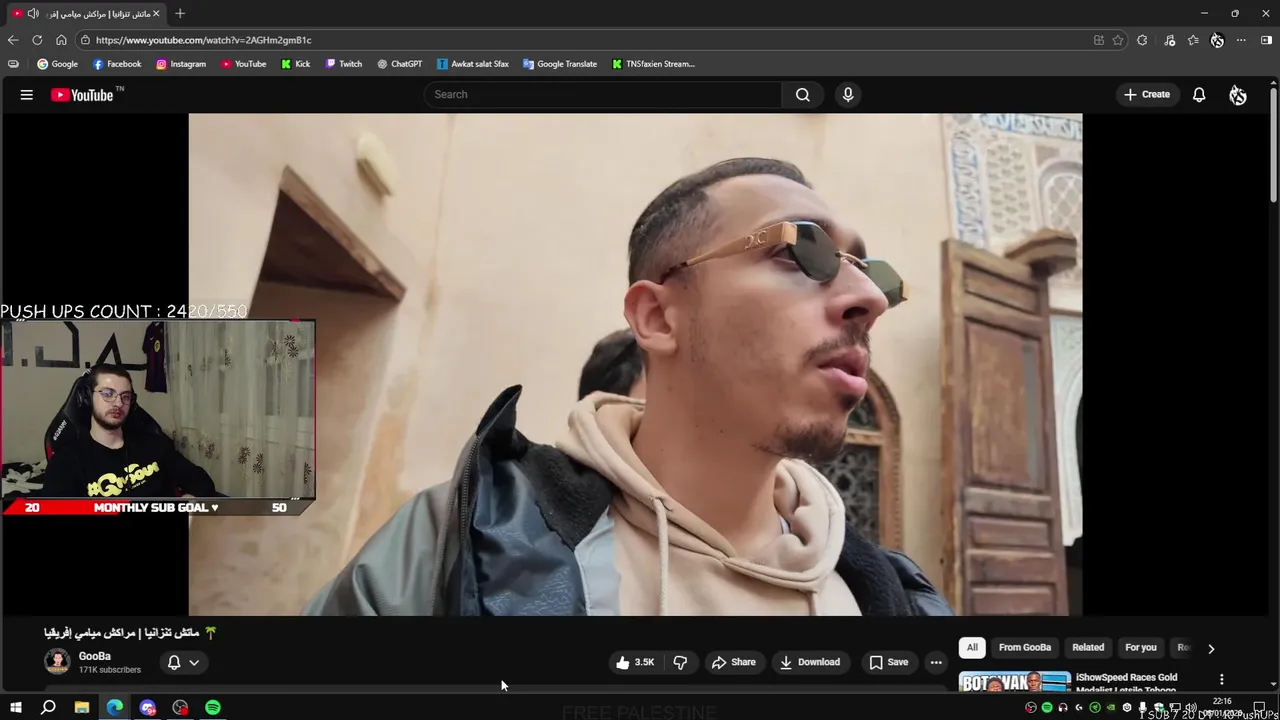
Task: Open the apps icon in address bar
Action: click(1099, 40)
